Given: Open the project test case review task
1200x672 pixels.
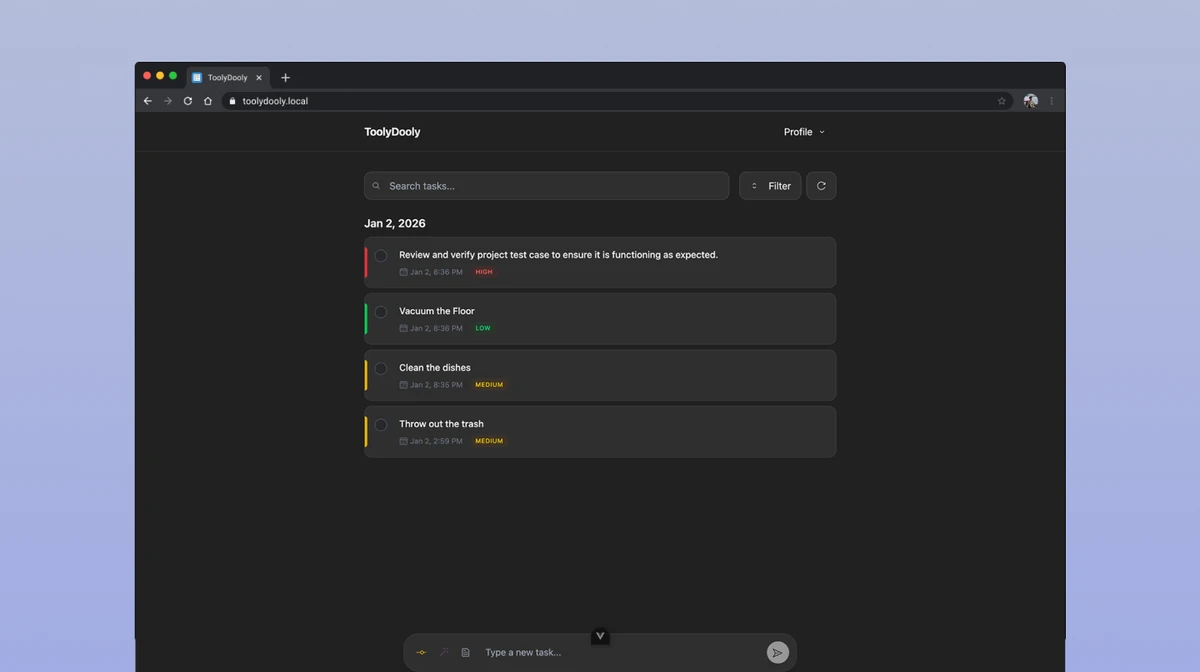Looking at the screenshot, I should point(558,255).
